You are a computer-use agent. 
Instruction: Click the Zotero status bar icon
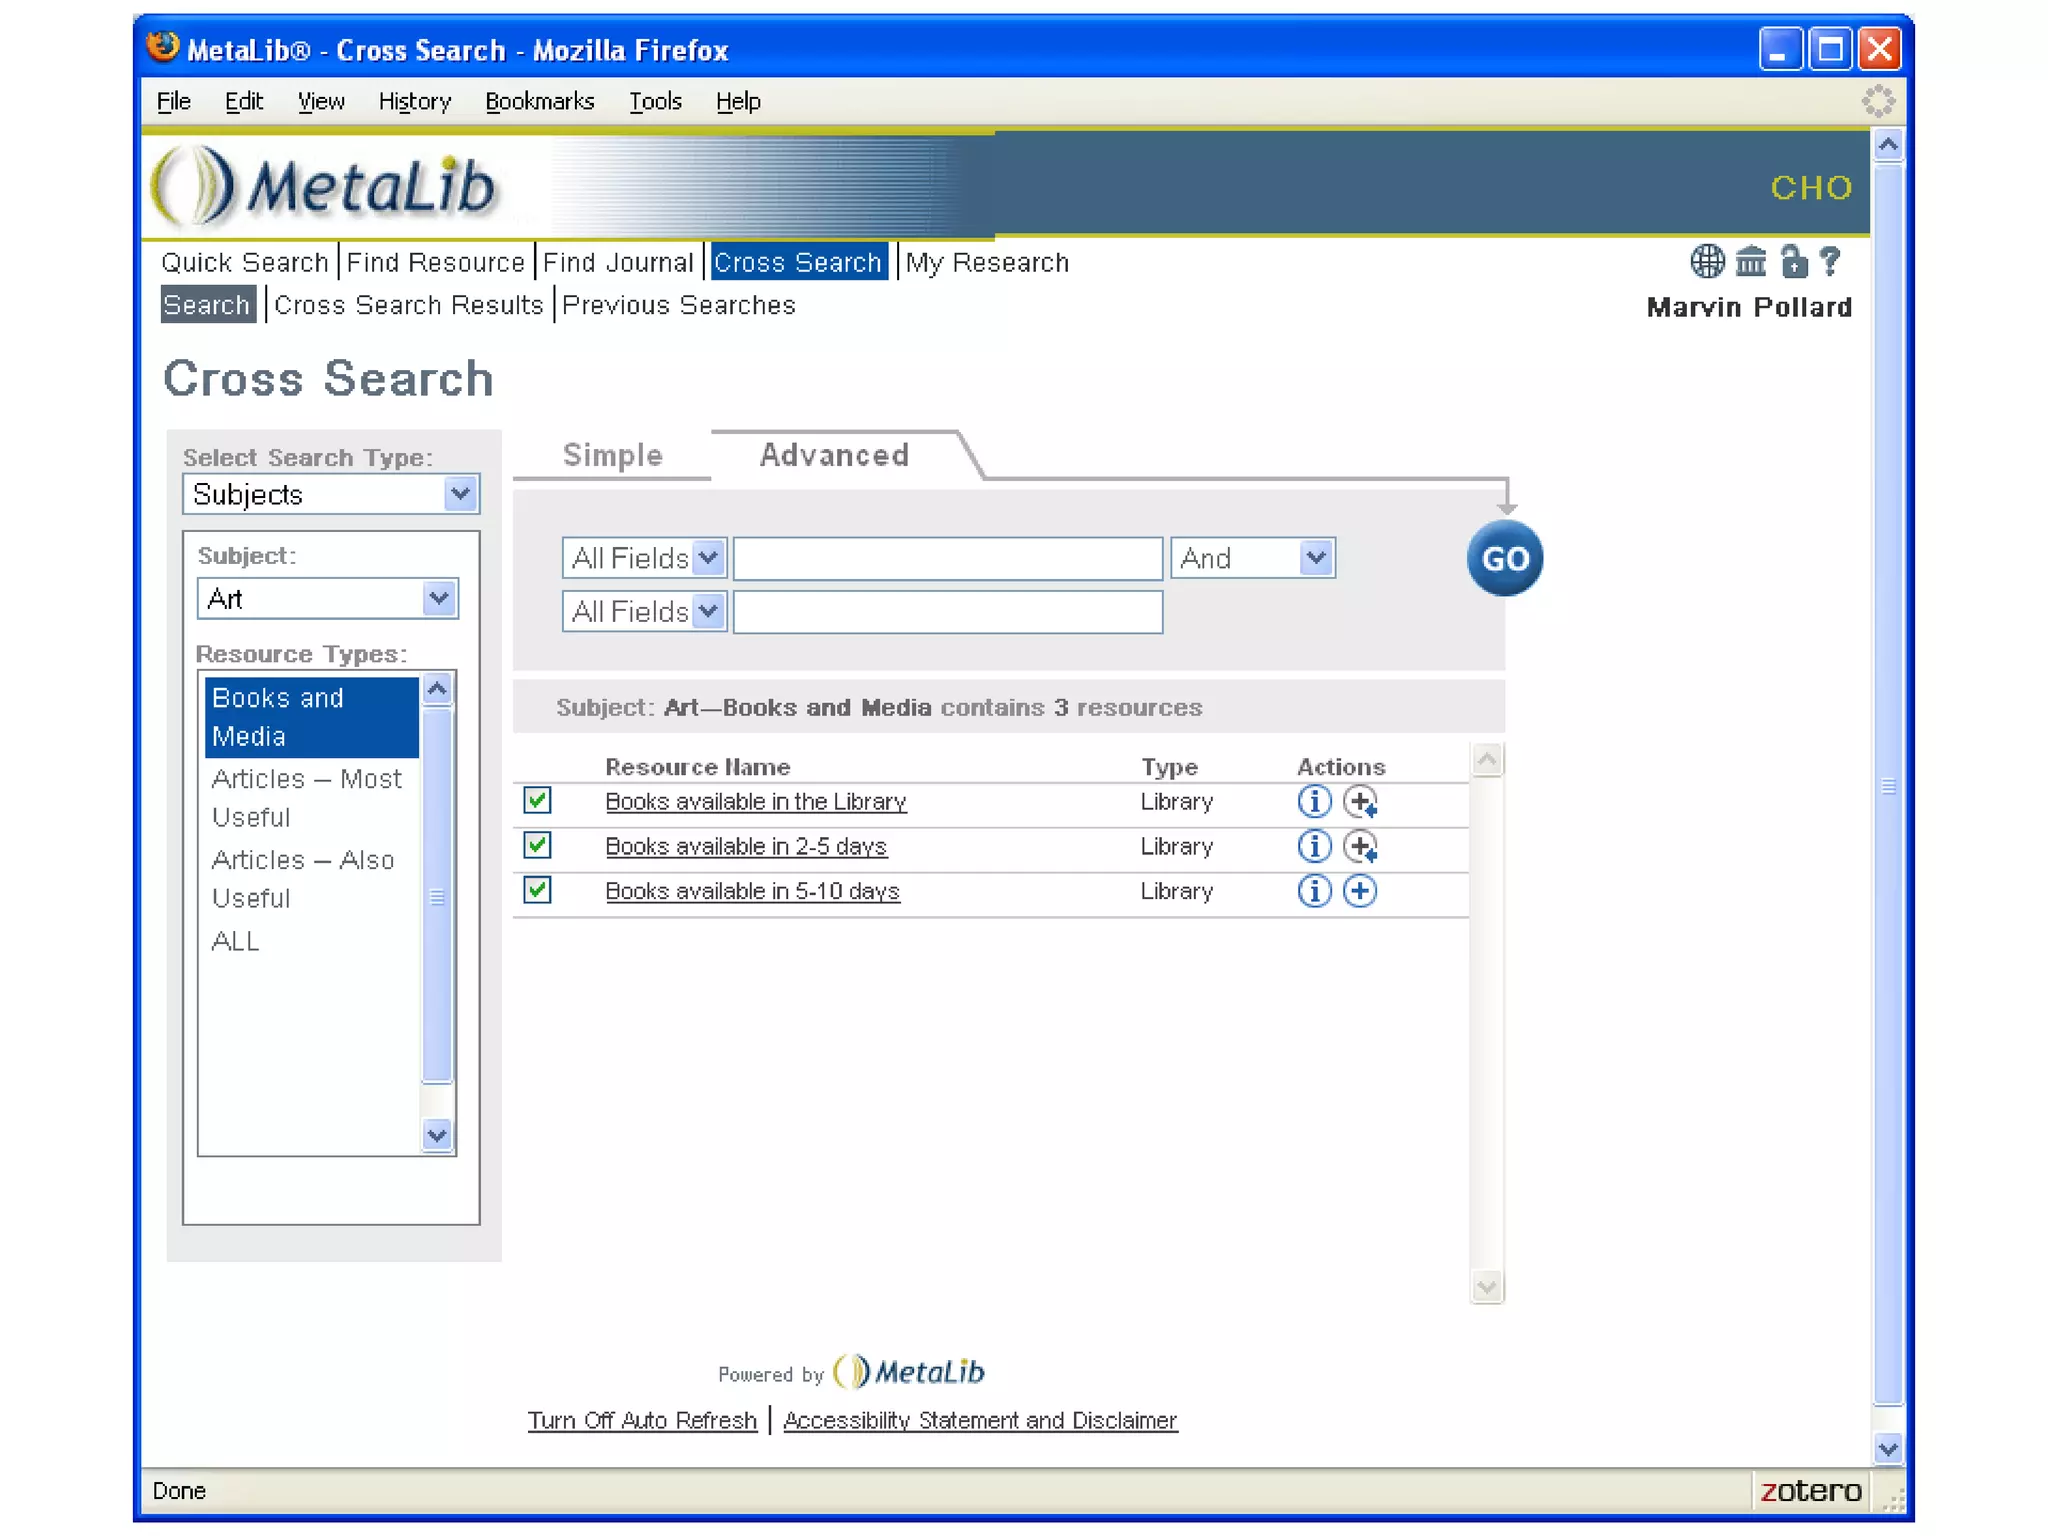tap(1811, 1490)
